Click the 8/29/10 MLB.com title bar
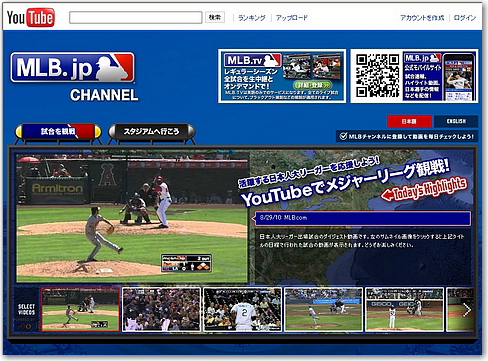Viewport: 488px width, 361px height. (x=362, y=218)
